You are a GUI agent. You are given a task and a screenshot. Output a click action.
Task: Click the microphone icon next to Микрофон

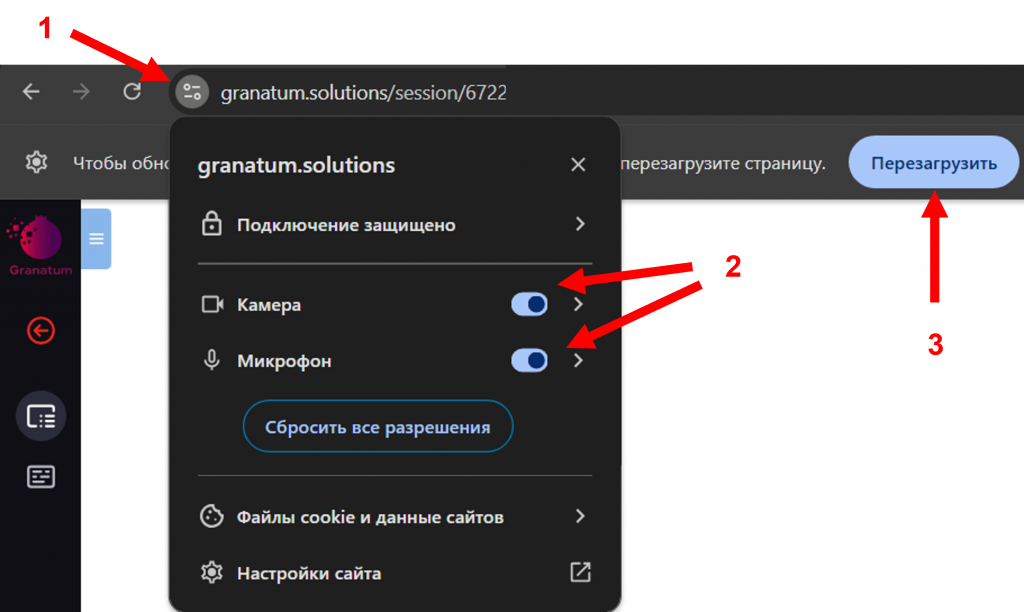212,360
